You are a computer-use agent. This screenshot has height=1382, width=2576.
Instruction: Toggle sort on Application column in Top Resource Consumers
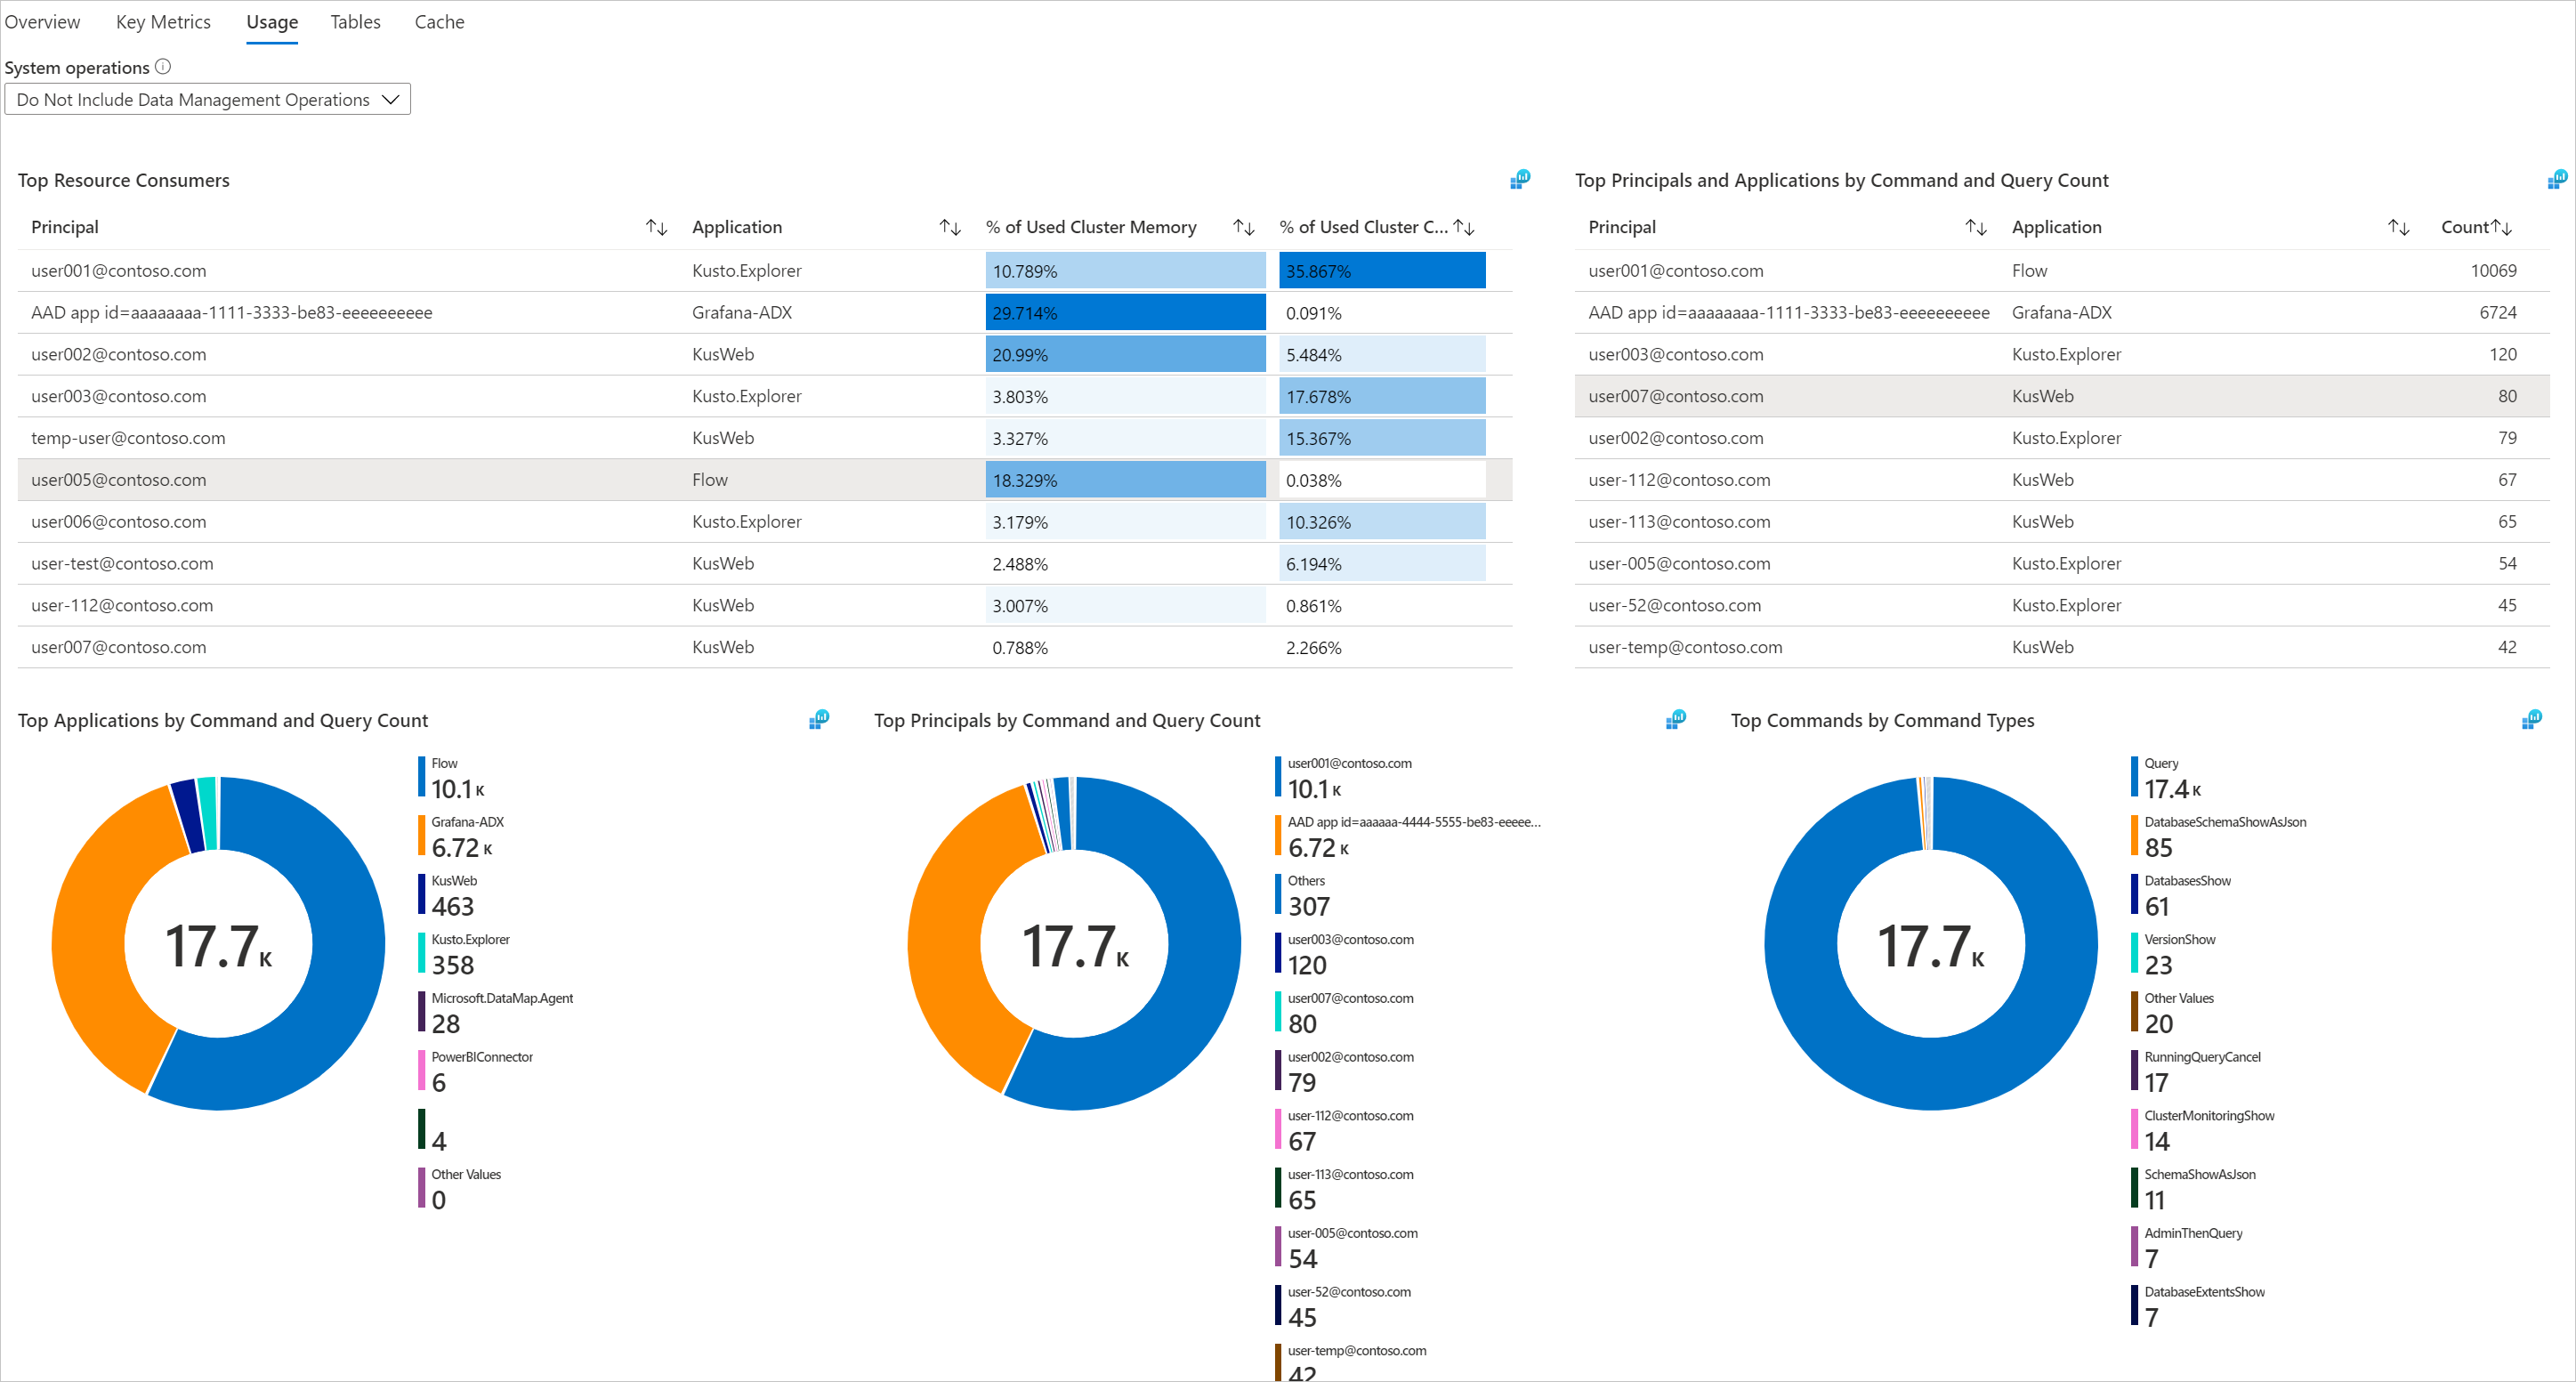tap(950, 227)
